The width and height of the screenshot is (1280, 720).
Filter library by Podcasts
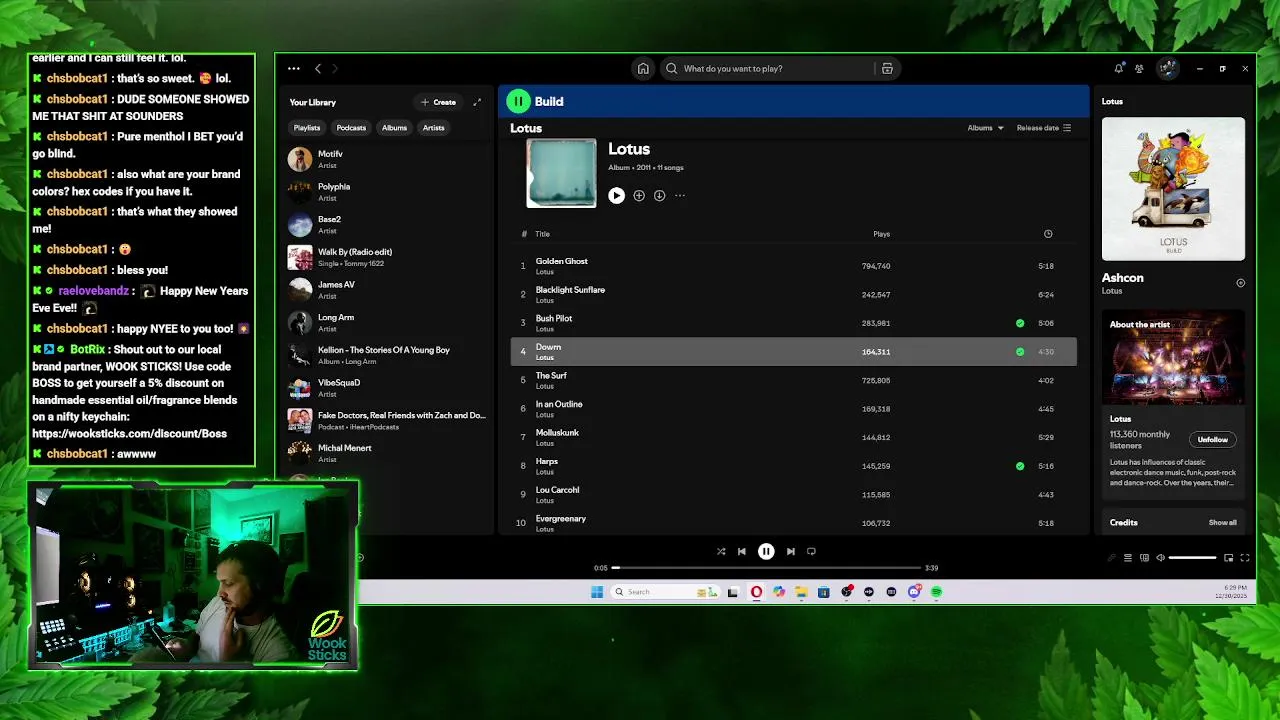coord(351,128)
